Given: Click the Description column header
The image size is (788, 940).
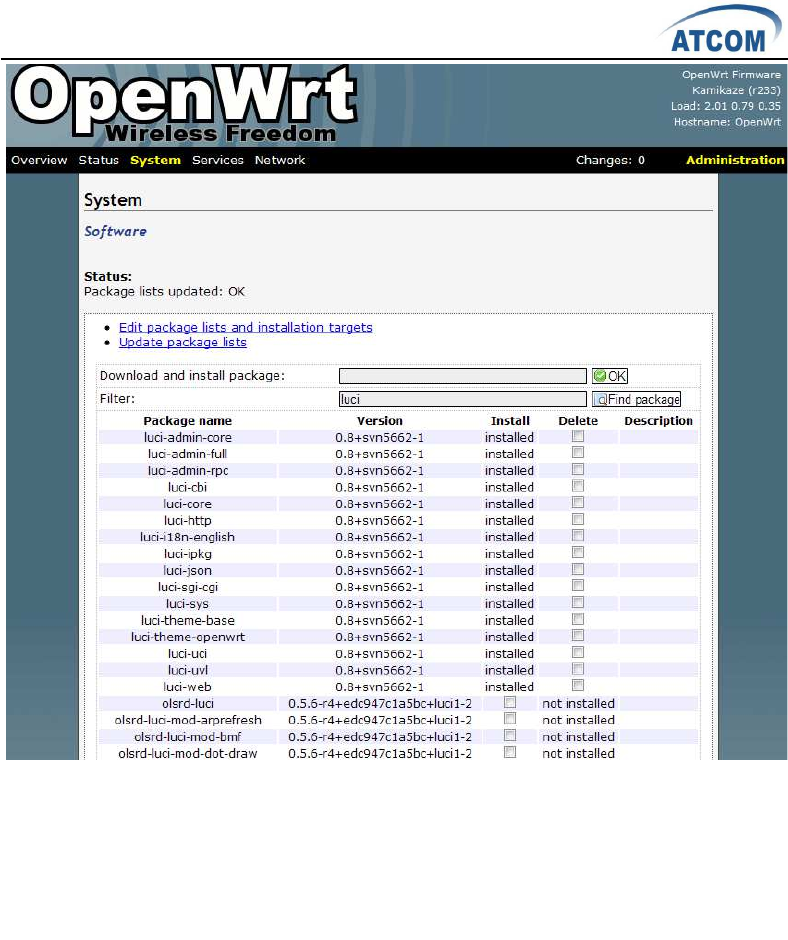Looking at the screenshot, I should (x=658, y=421).
